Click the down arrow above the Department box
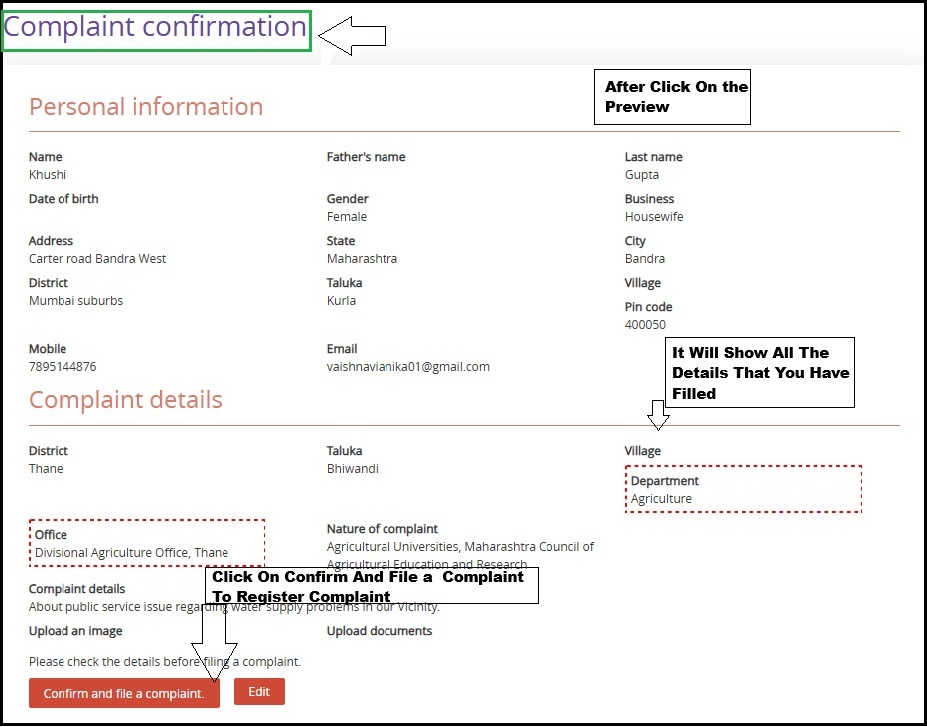927x727 pixels. coord(657,414)
